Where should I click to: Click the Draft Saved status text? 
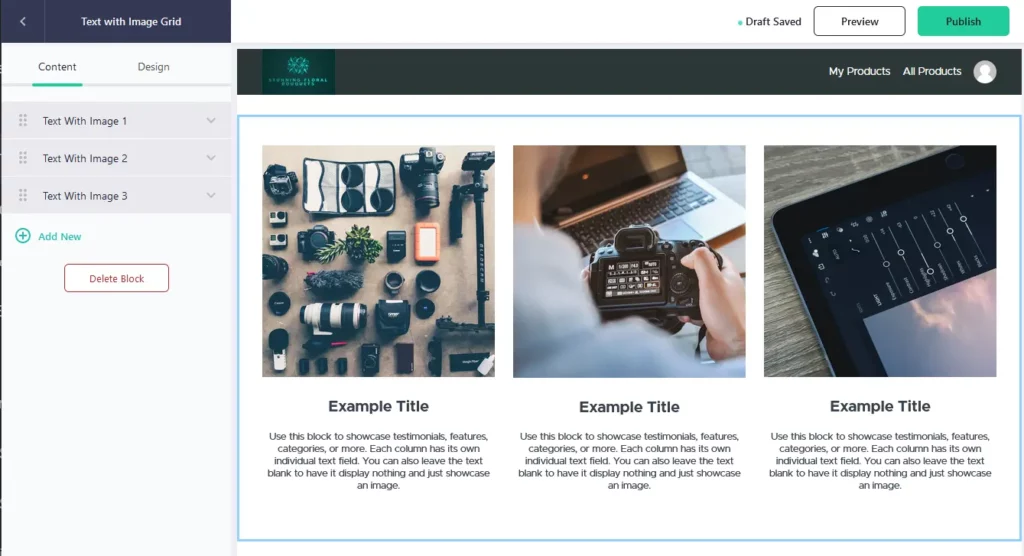coord(773,22)
